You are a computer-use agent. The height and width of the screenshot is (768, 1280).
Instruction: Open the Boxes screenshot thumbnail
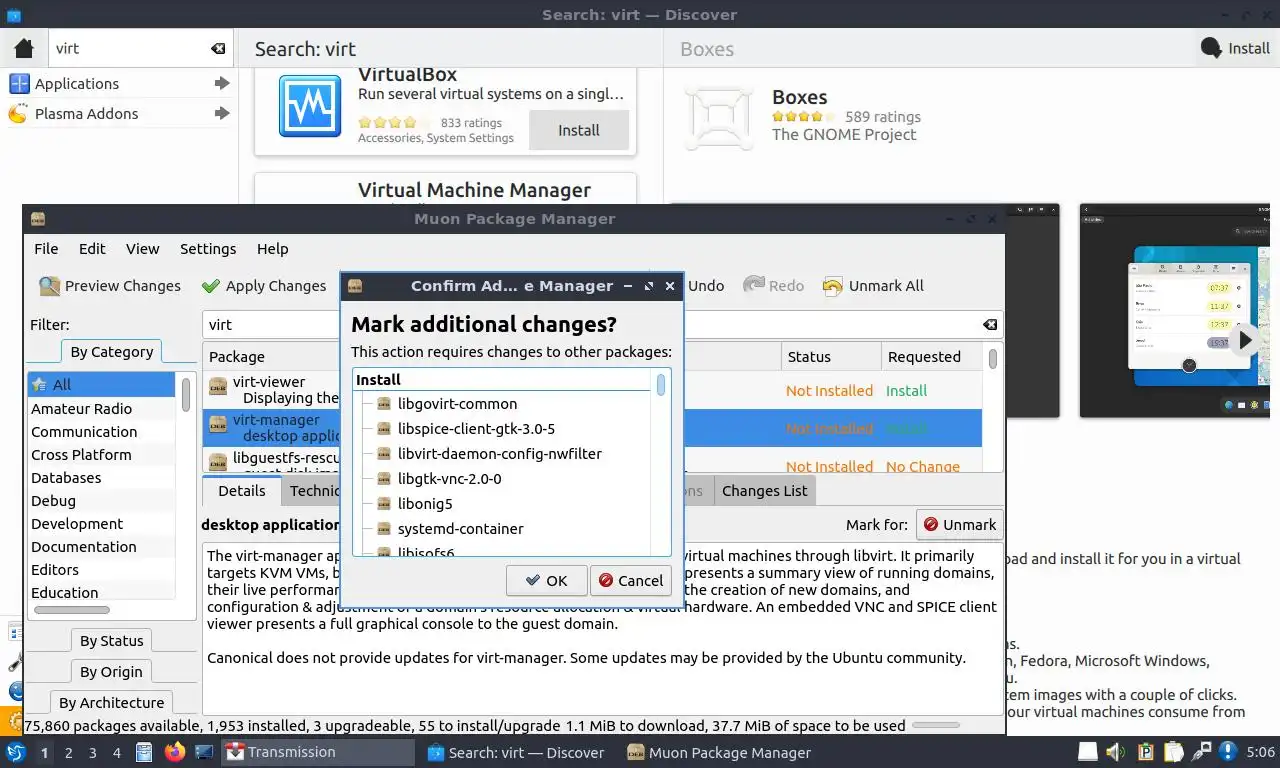tap(1177, 311)
